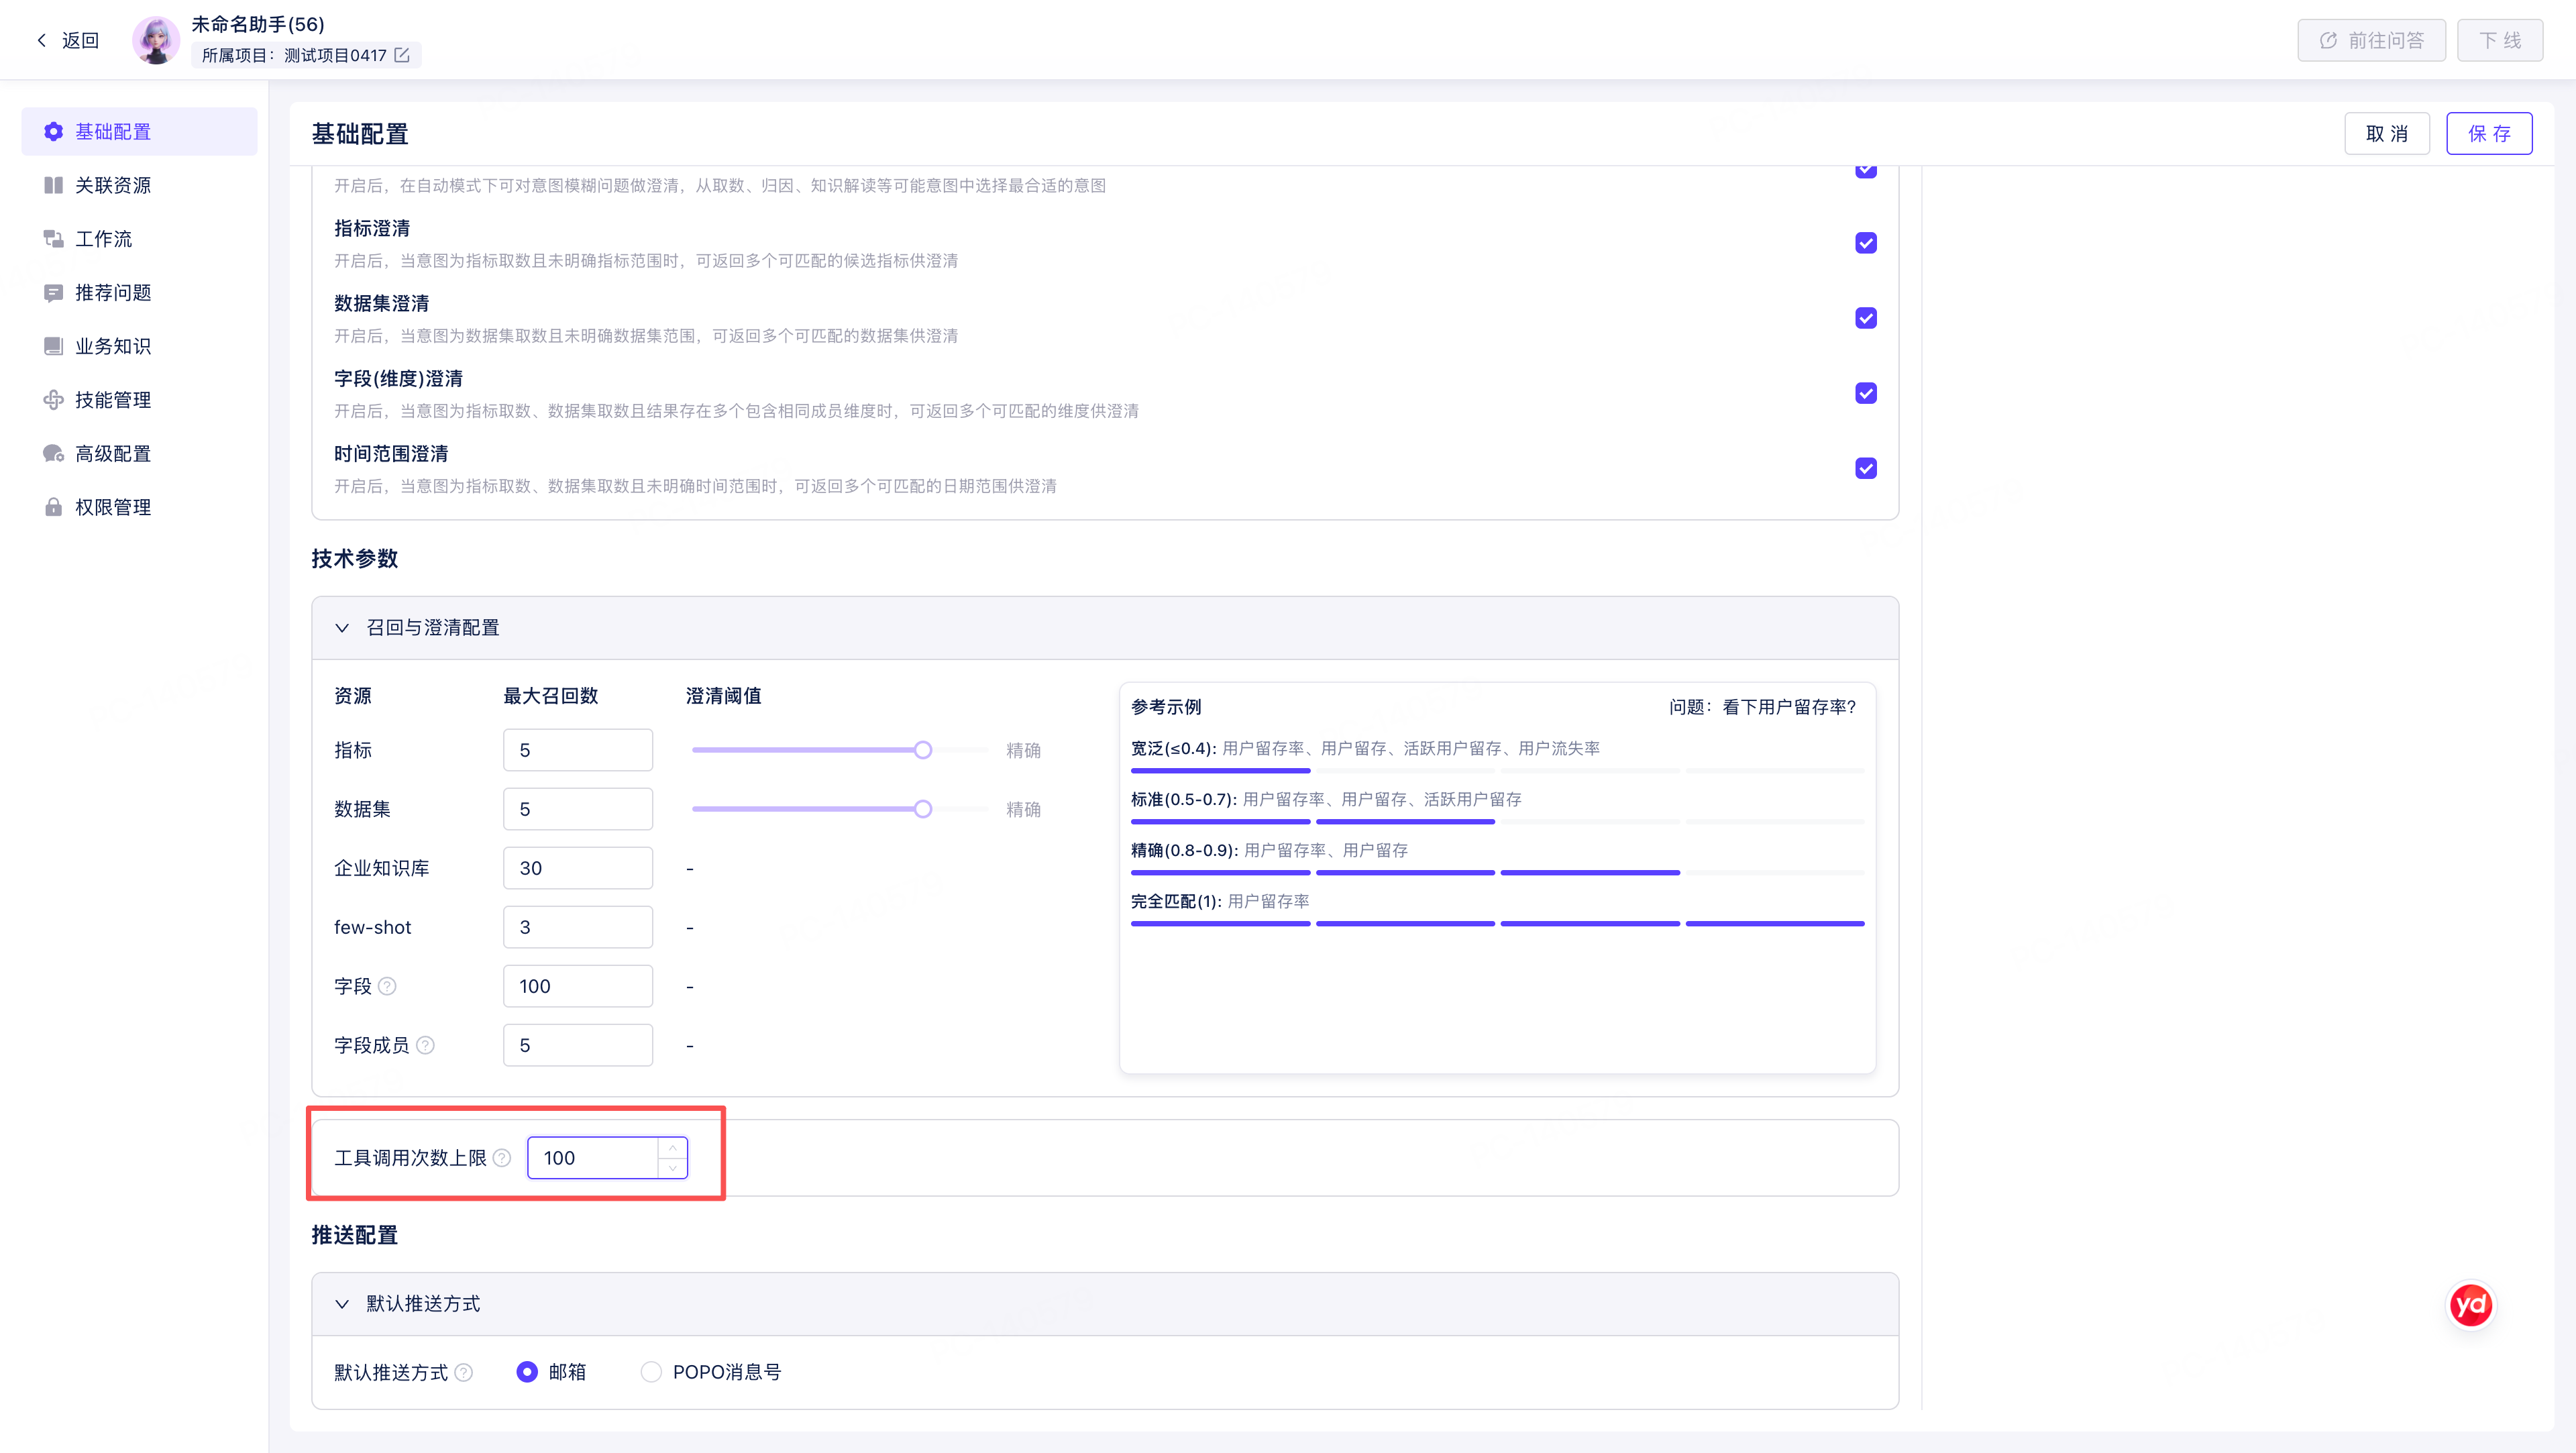Click the help icon beside 默认推送方式 label
This screenshot has height=1453, width=2576.
pos(464,1372)
